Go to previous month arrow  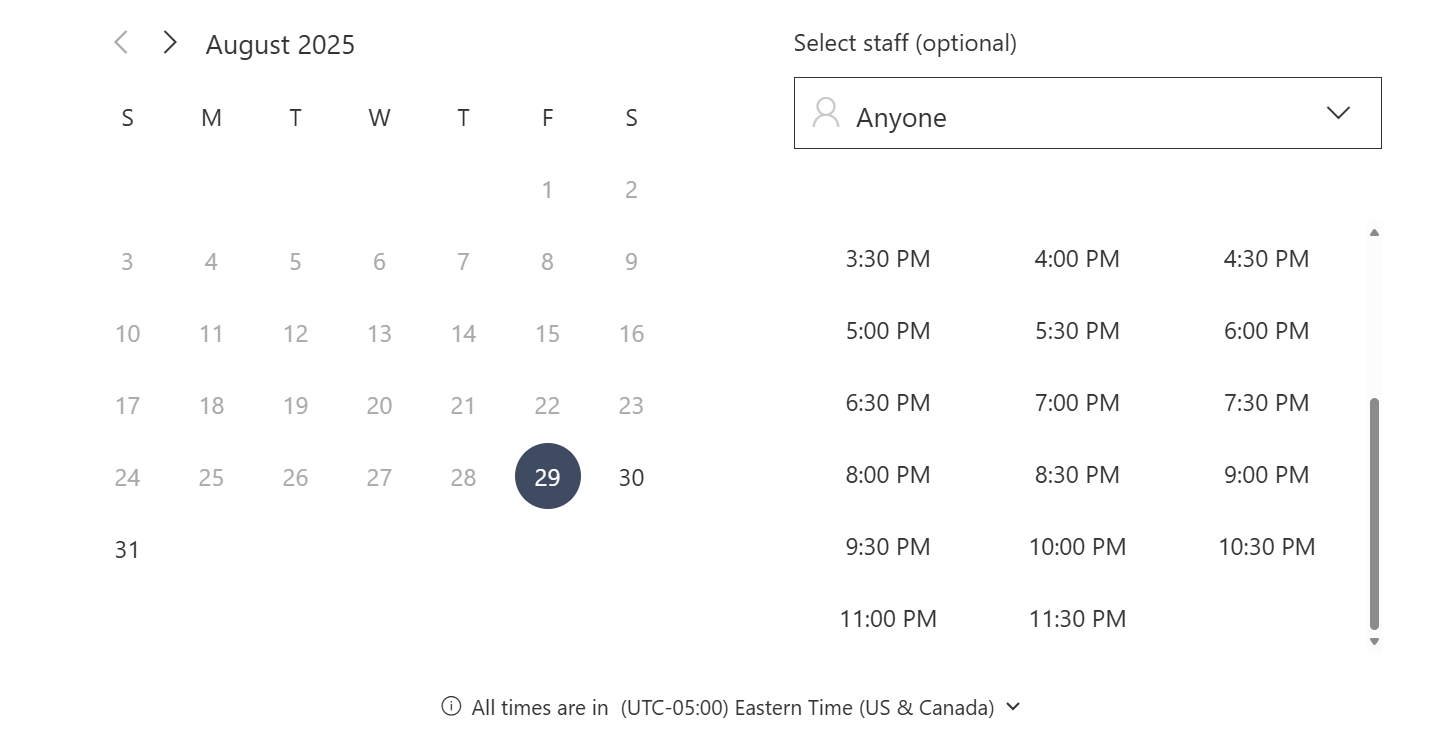121,42
